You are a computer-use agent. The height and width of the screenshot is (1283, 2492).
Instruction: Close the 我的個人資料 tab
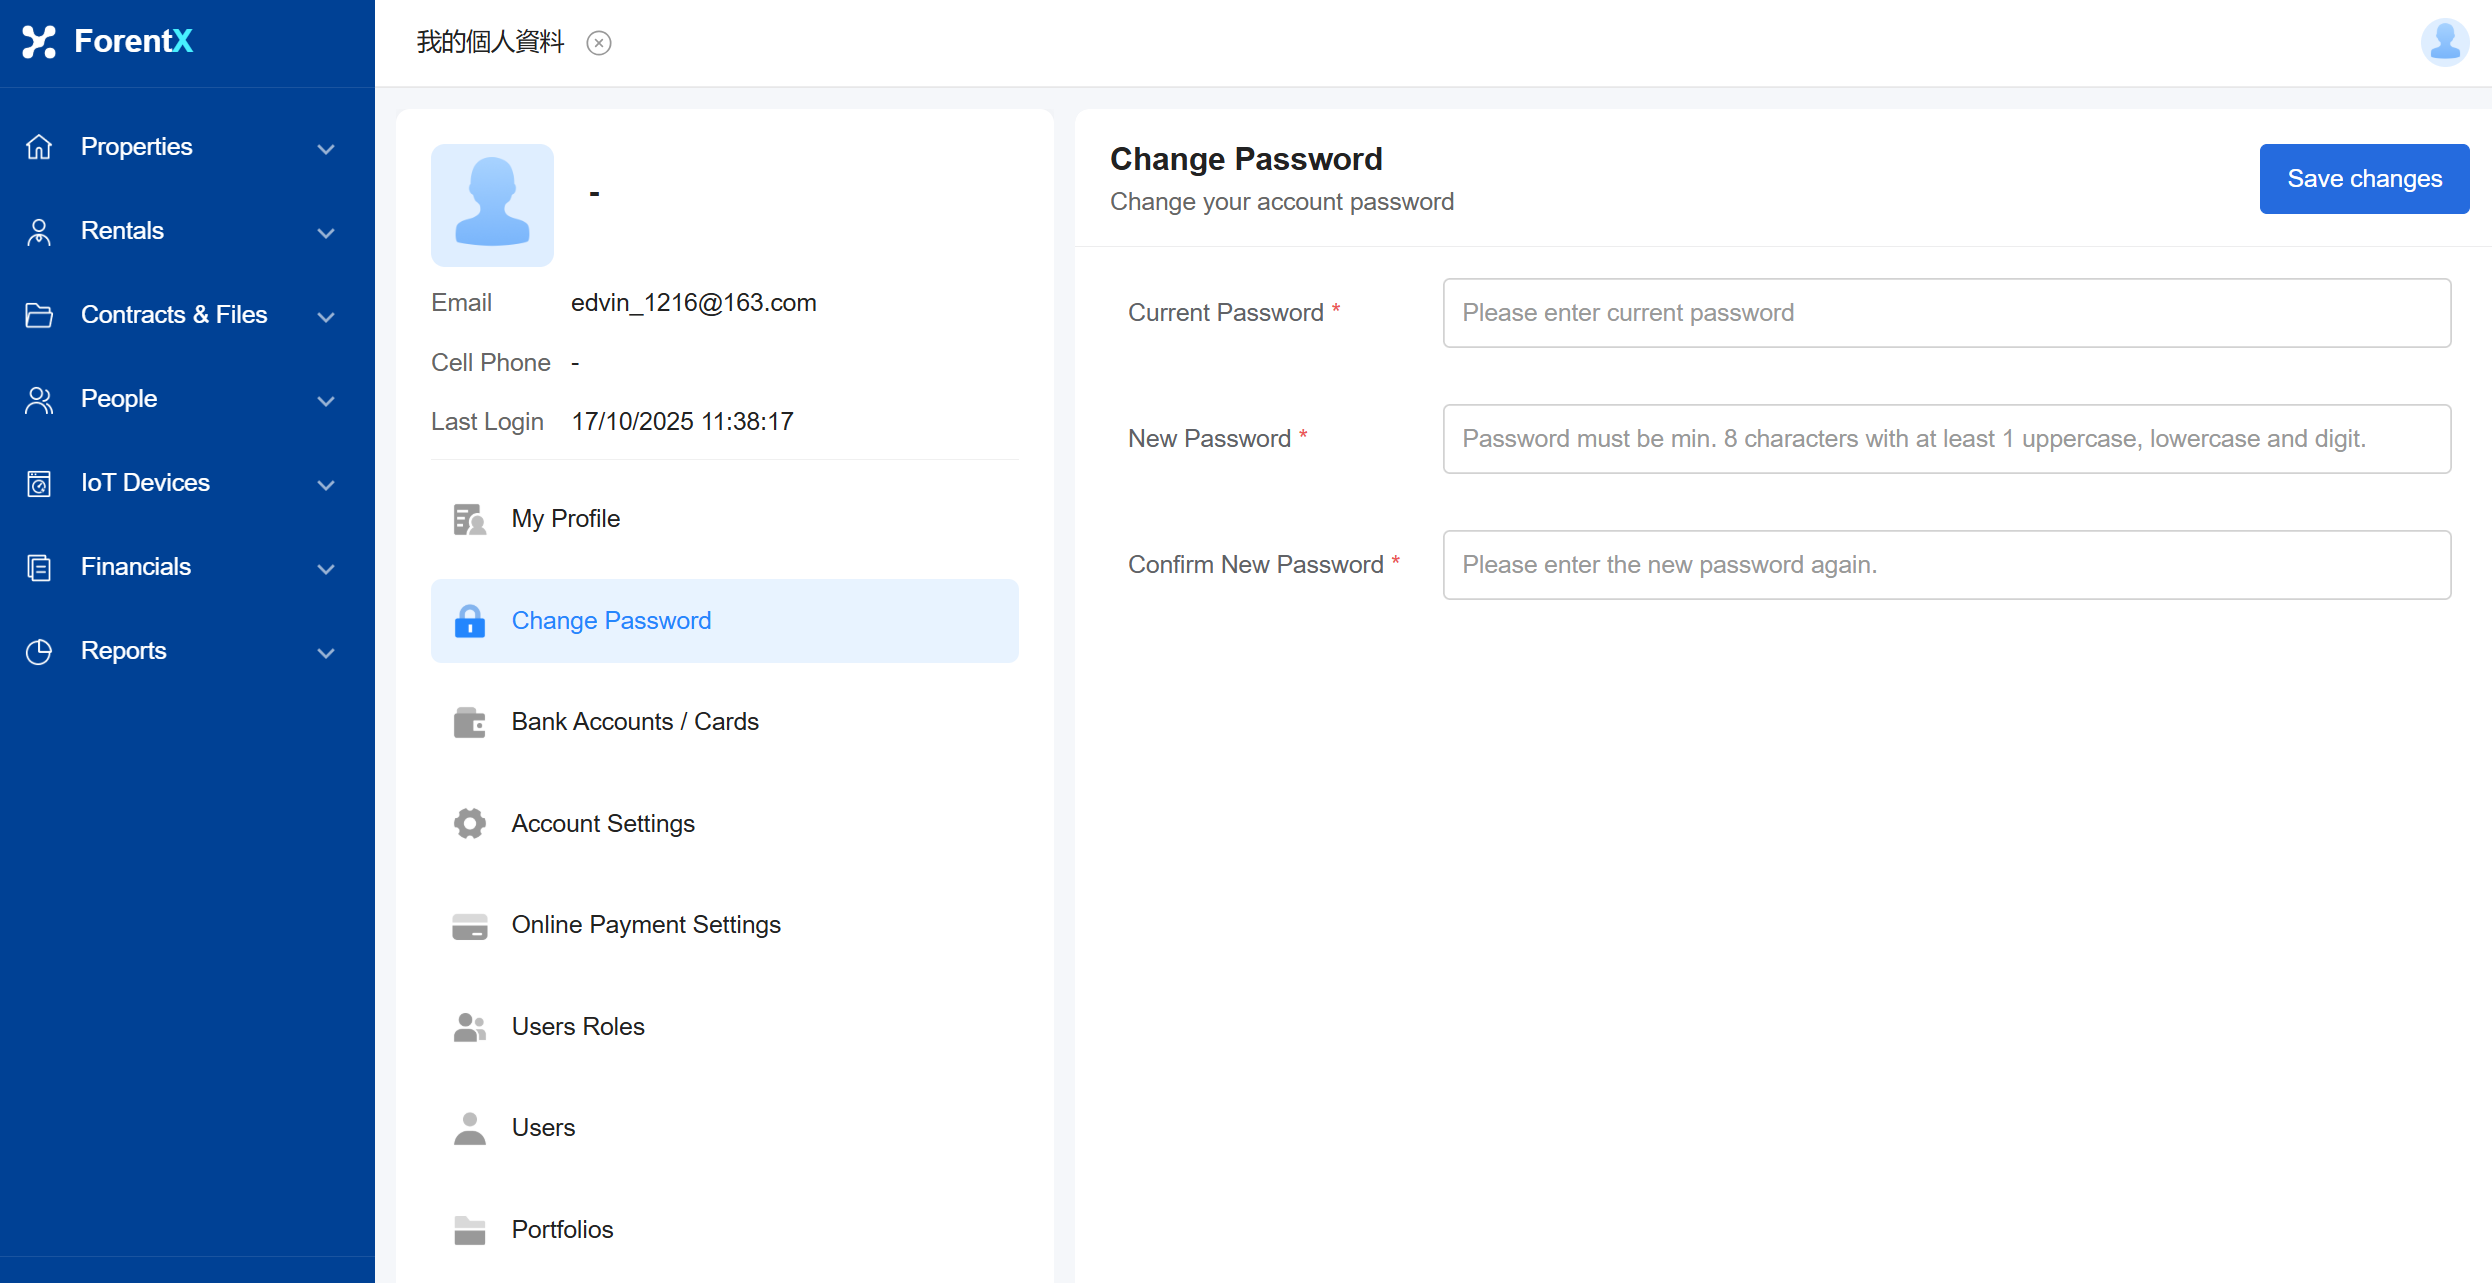click(x=599, y=43)
